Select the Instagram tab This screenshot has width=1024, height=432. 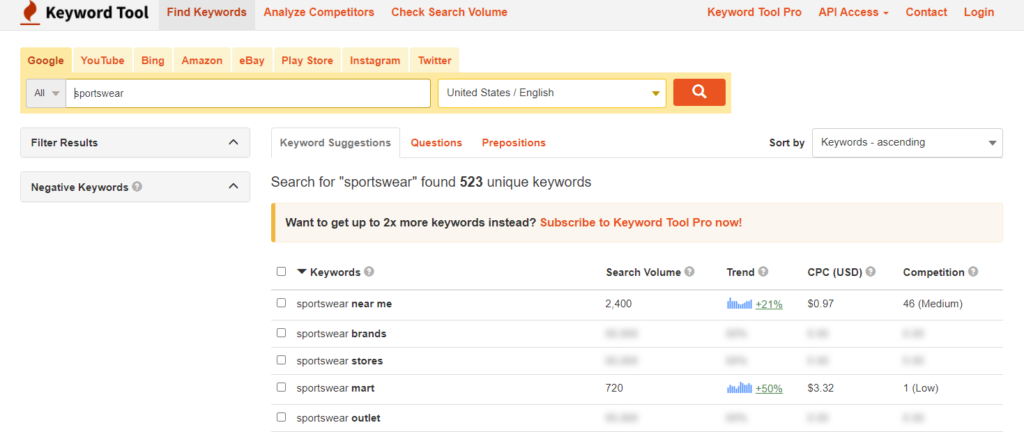[375, 61]
